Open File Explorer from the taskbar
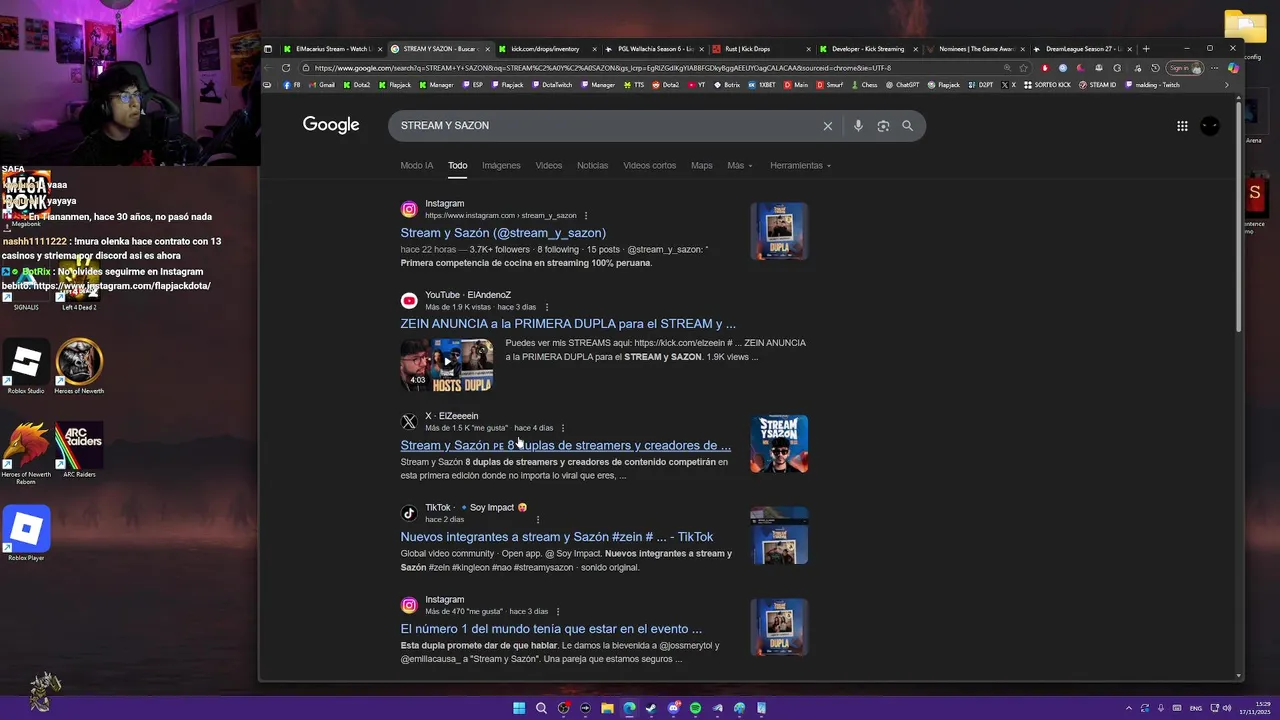1280x720 pixels. (607, 708)
